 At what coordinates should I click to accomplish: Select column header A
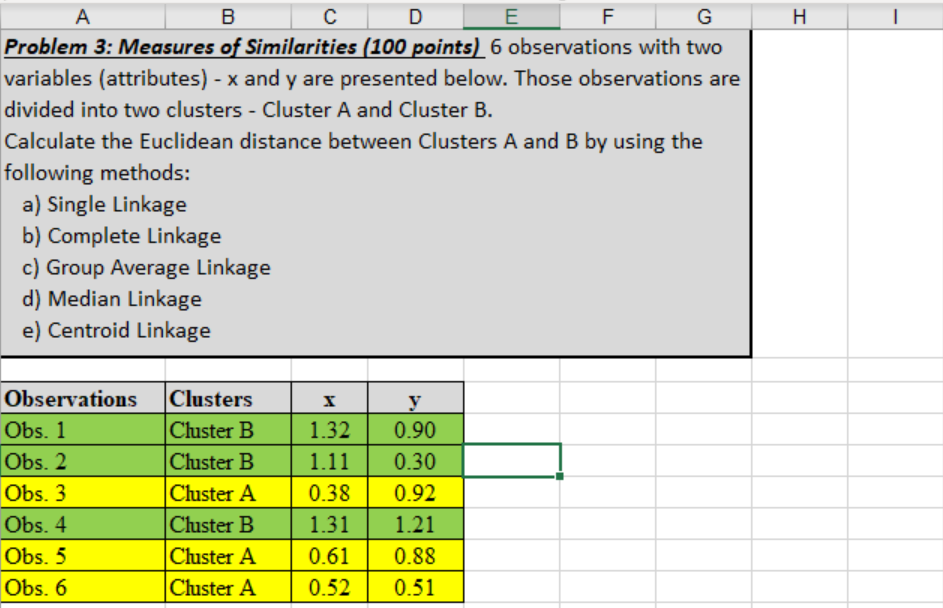pos(84,16)
